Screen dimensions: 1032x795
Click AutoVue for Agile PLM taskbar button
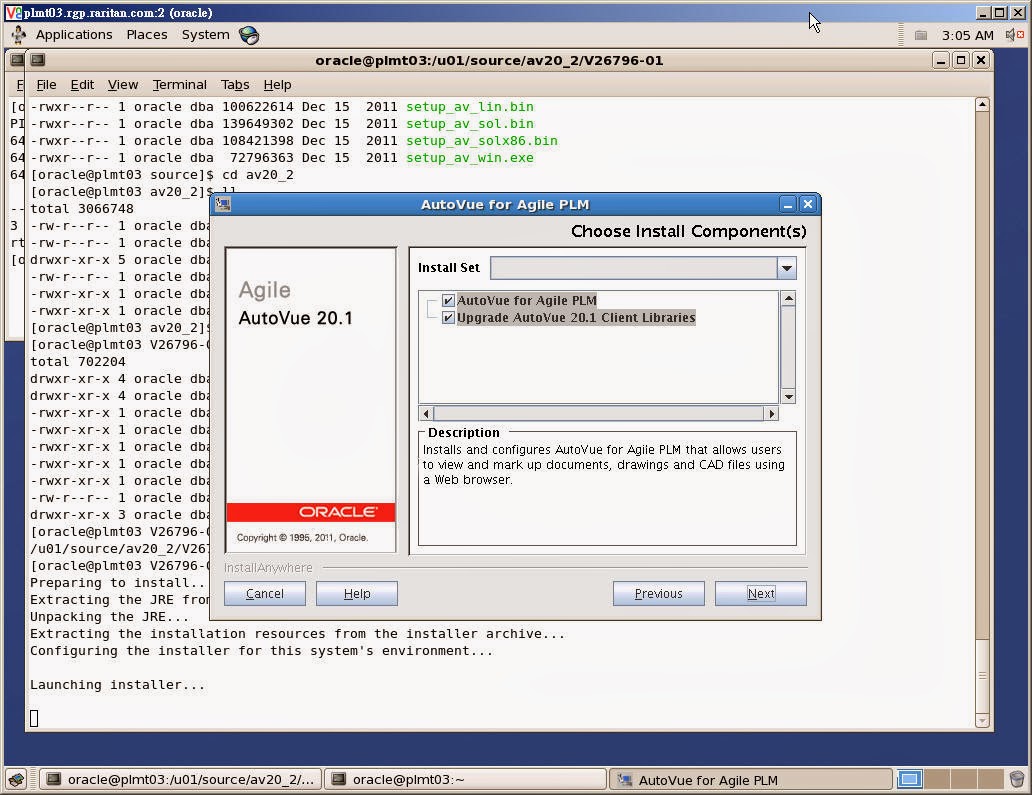point(751,780)
